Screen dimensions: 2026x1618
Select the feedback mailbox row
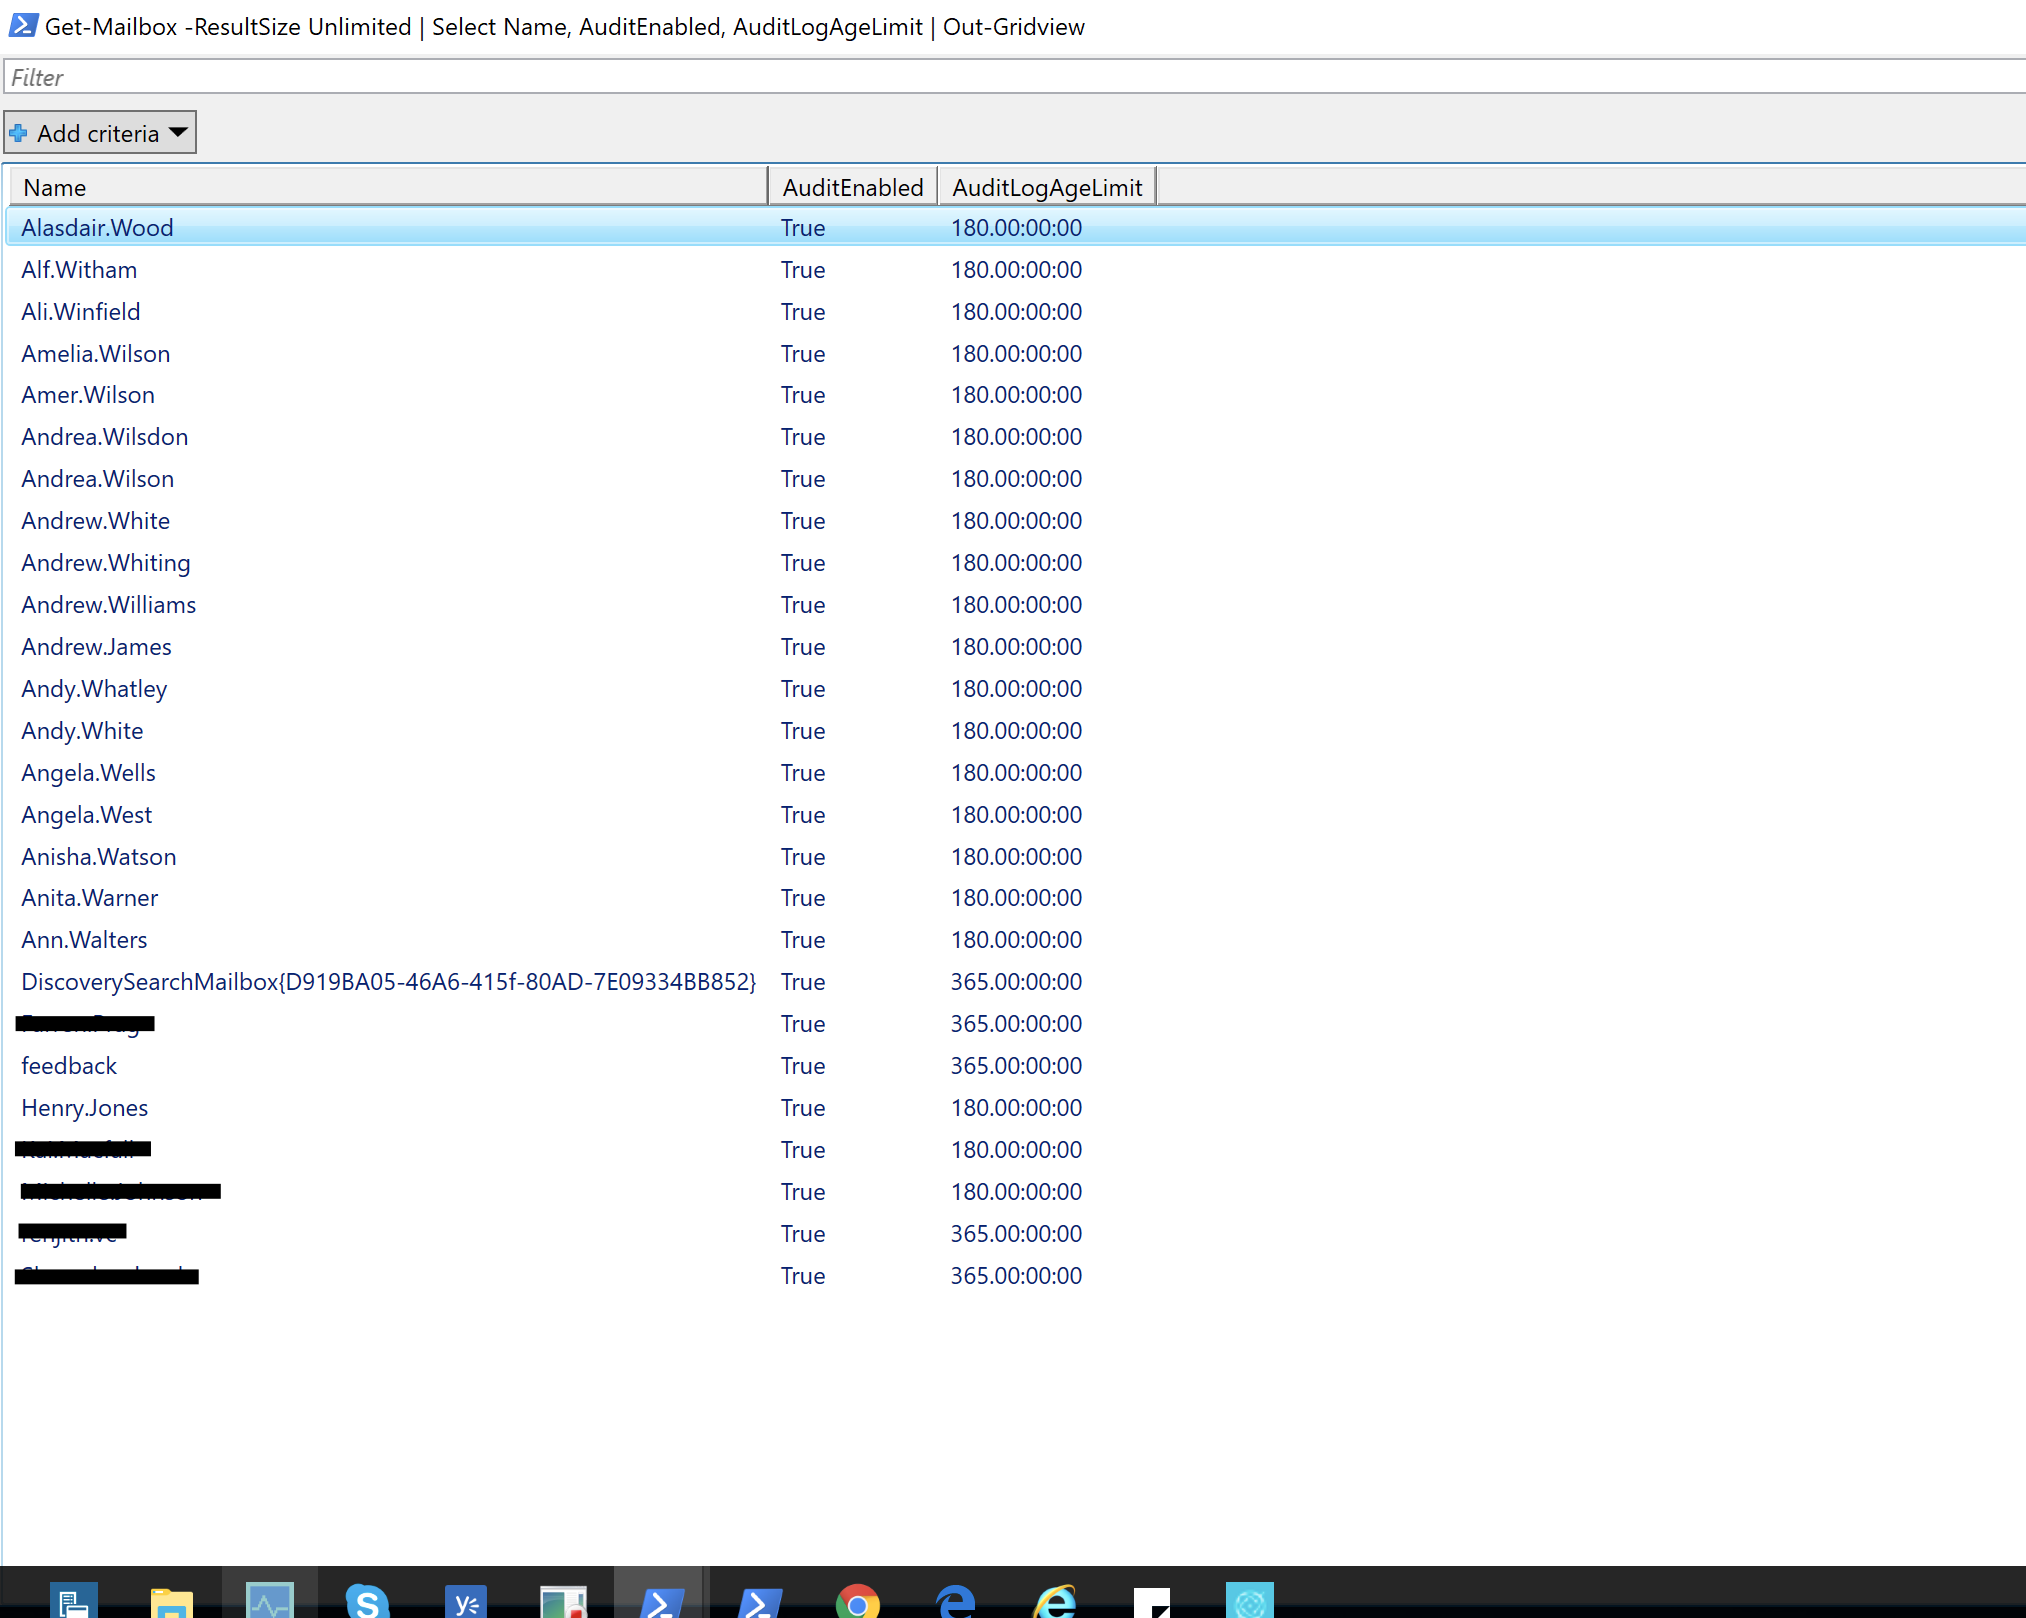coord(69,1066)
